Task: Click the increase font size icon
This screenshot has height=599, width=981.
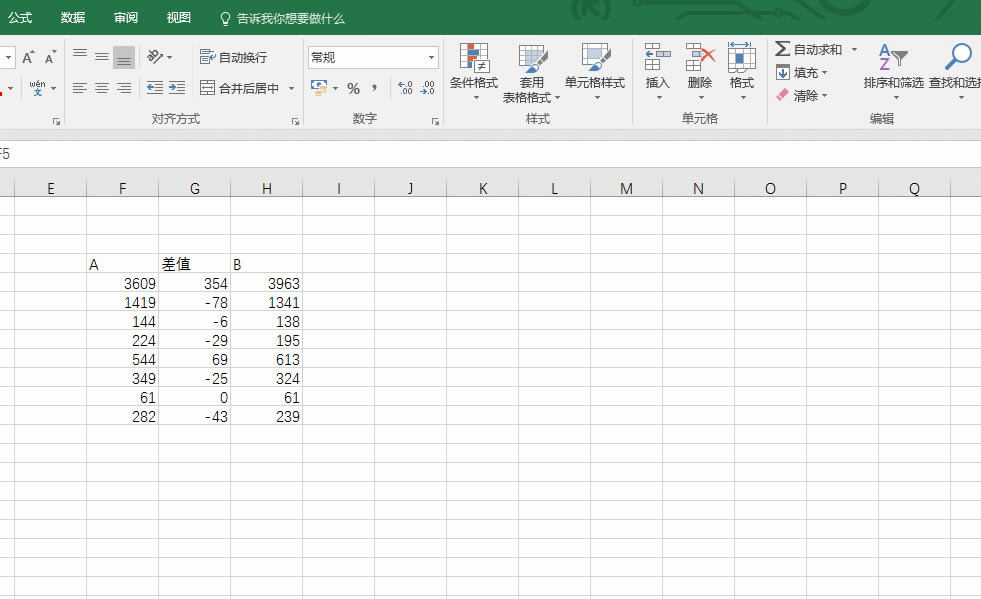Action: point(28,58)
